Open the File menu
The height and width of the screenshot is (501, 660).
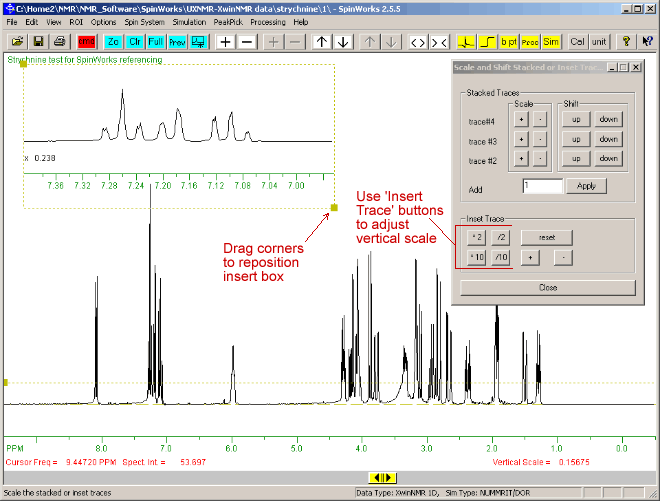[12, 22]
